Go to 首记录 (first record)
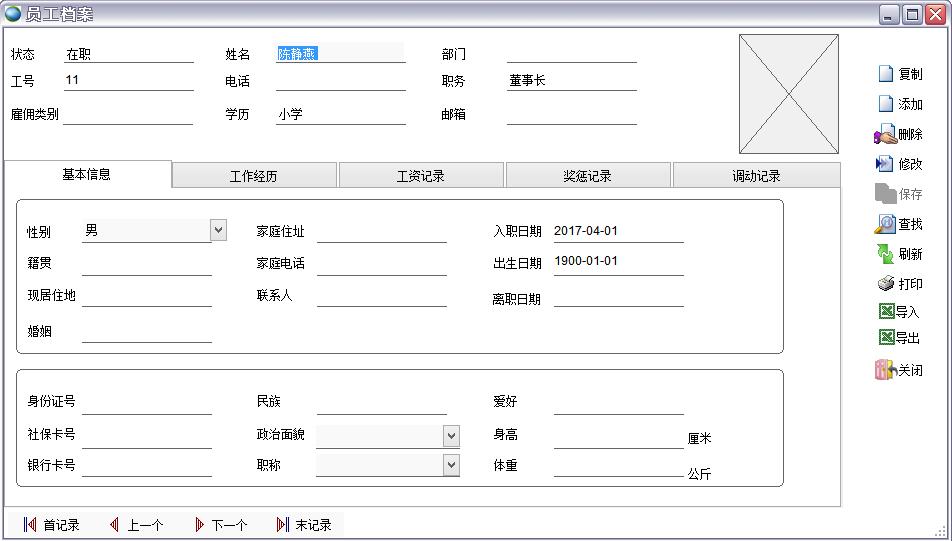 click(x=51, y=525)
